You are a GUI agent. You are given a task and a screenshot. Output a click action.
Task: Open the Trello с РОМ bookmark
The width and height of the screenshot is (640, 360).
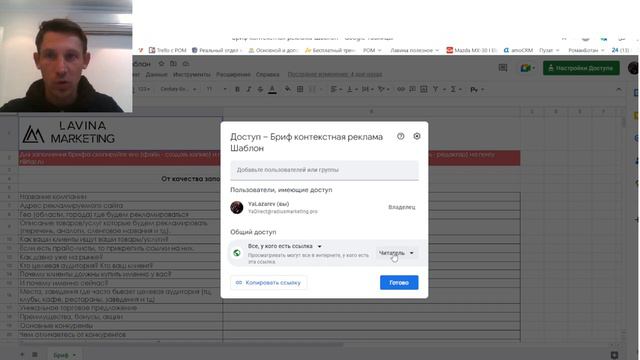point(167,50)
